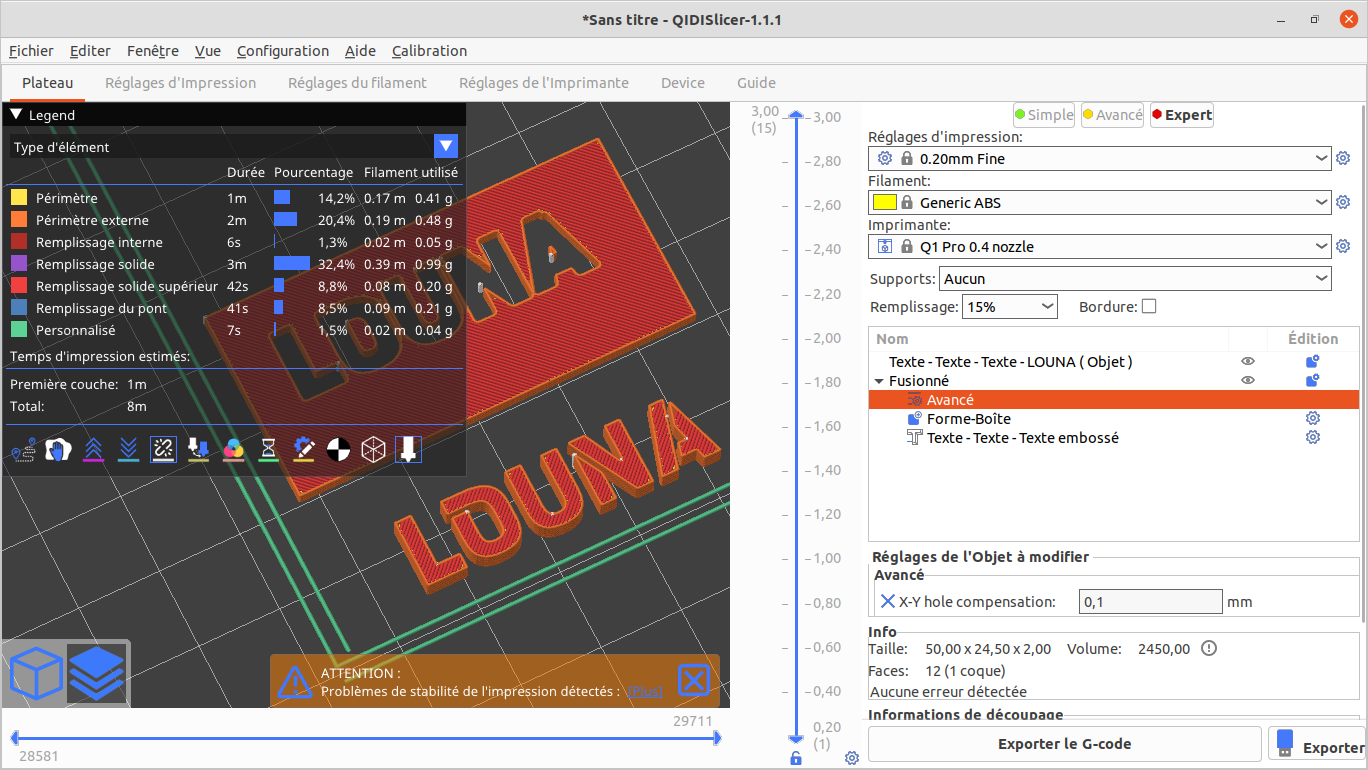
Task: Click vertical layer slider settings gear
Action: [x=851, y=758]
